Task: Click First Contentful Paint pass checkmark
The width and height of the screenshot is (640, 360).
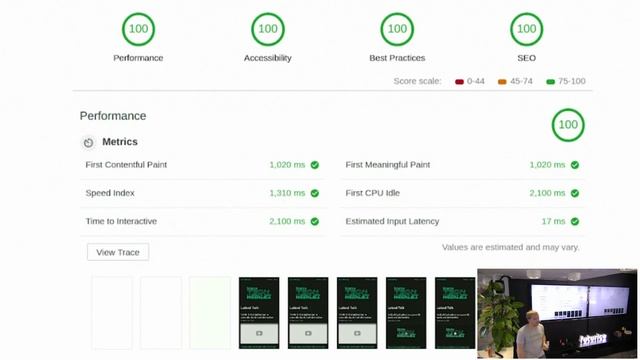Action: [x=315, y=165]
